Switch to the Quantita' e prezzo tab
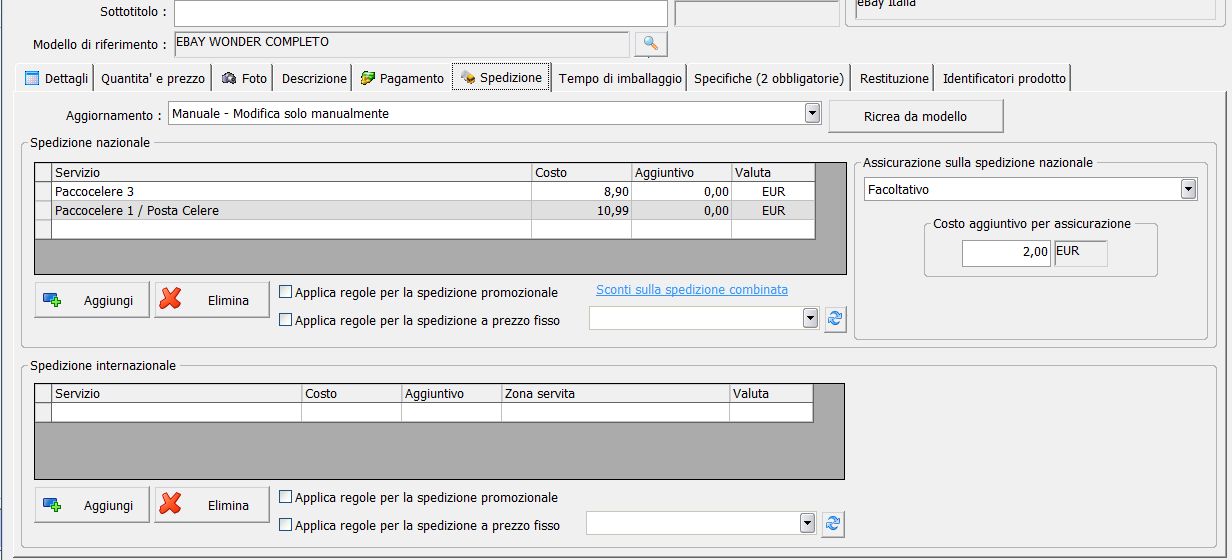This screenshot has width=1232, height=560. 153,78
